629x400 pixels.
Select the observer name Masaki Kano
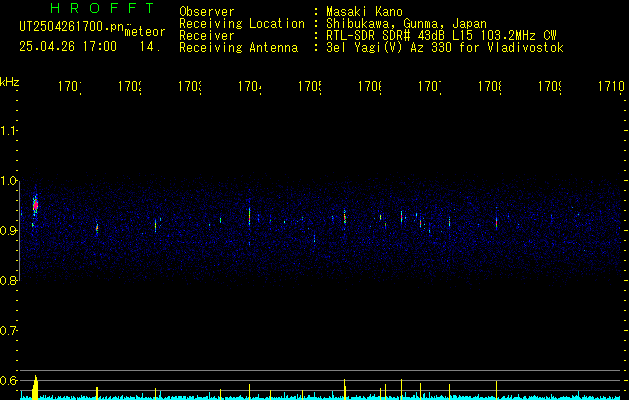364,12
